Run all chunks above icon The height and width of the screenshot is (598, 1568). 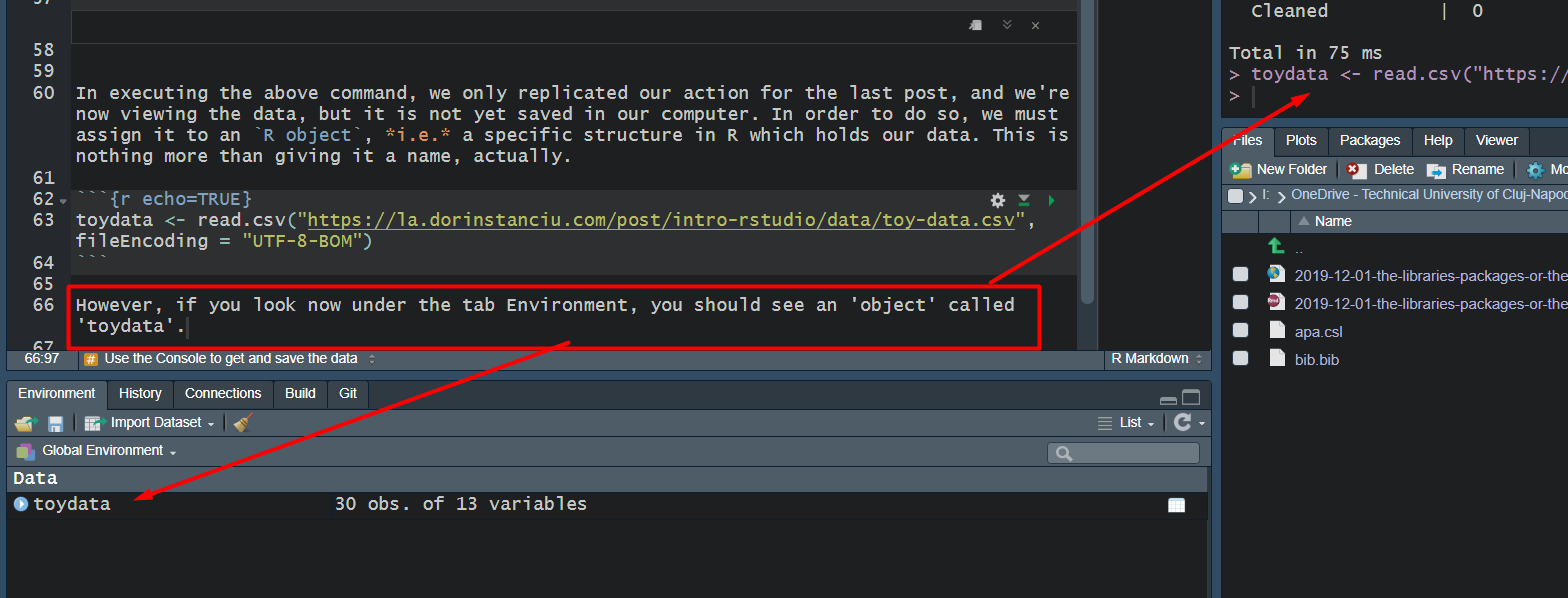point(1024,200)
